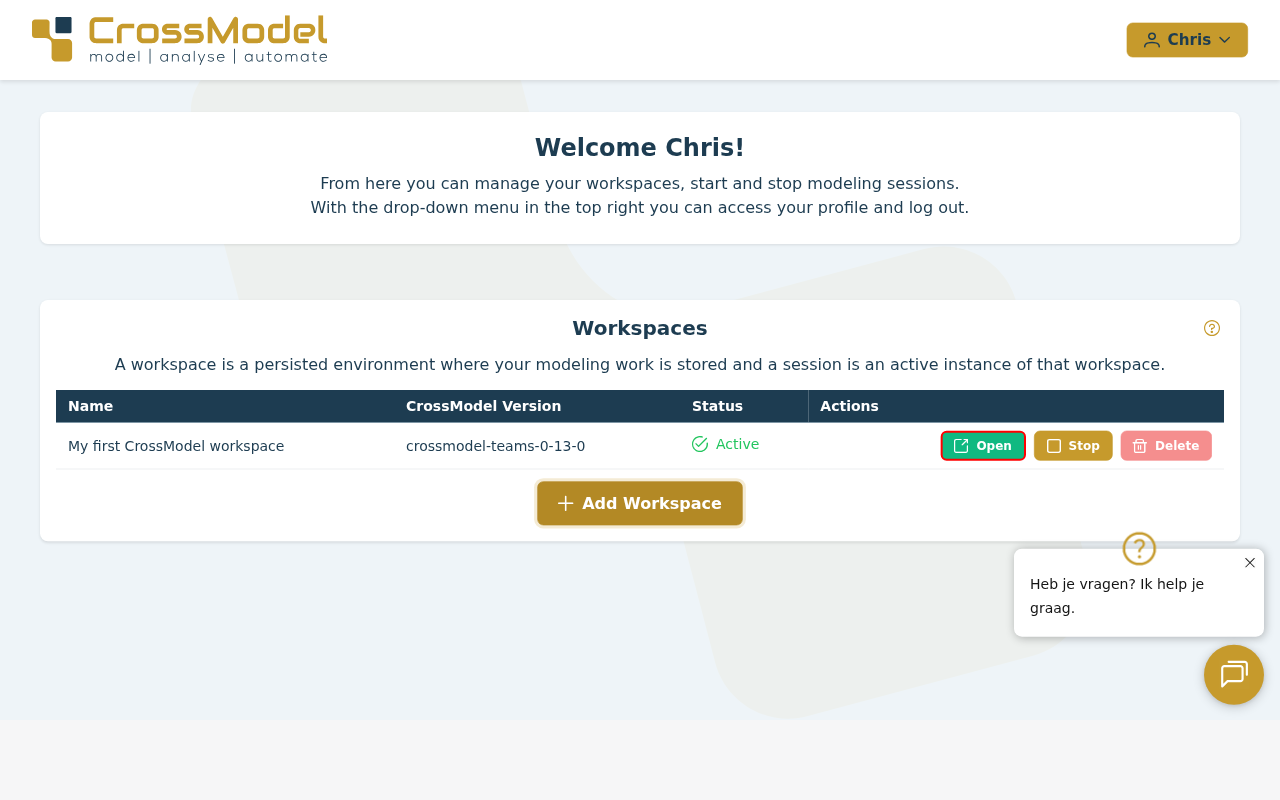
Task: Close the 'Heb je vragen?' chat popup
Action: (x=1250, y=563)
